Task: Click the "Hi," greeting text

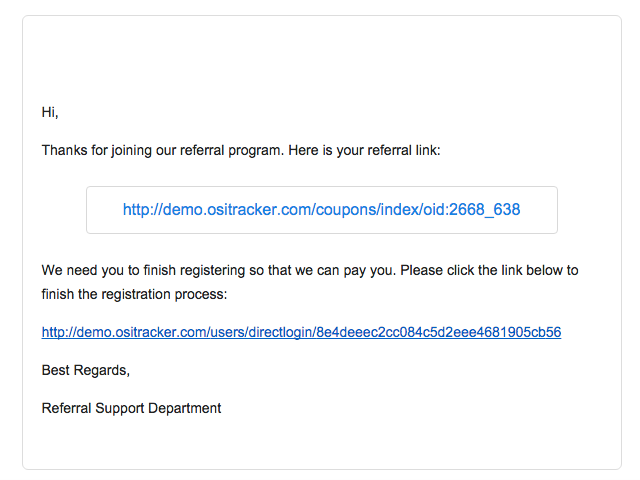Action: pyautogui.click(x=50, y=112)
